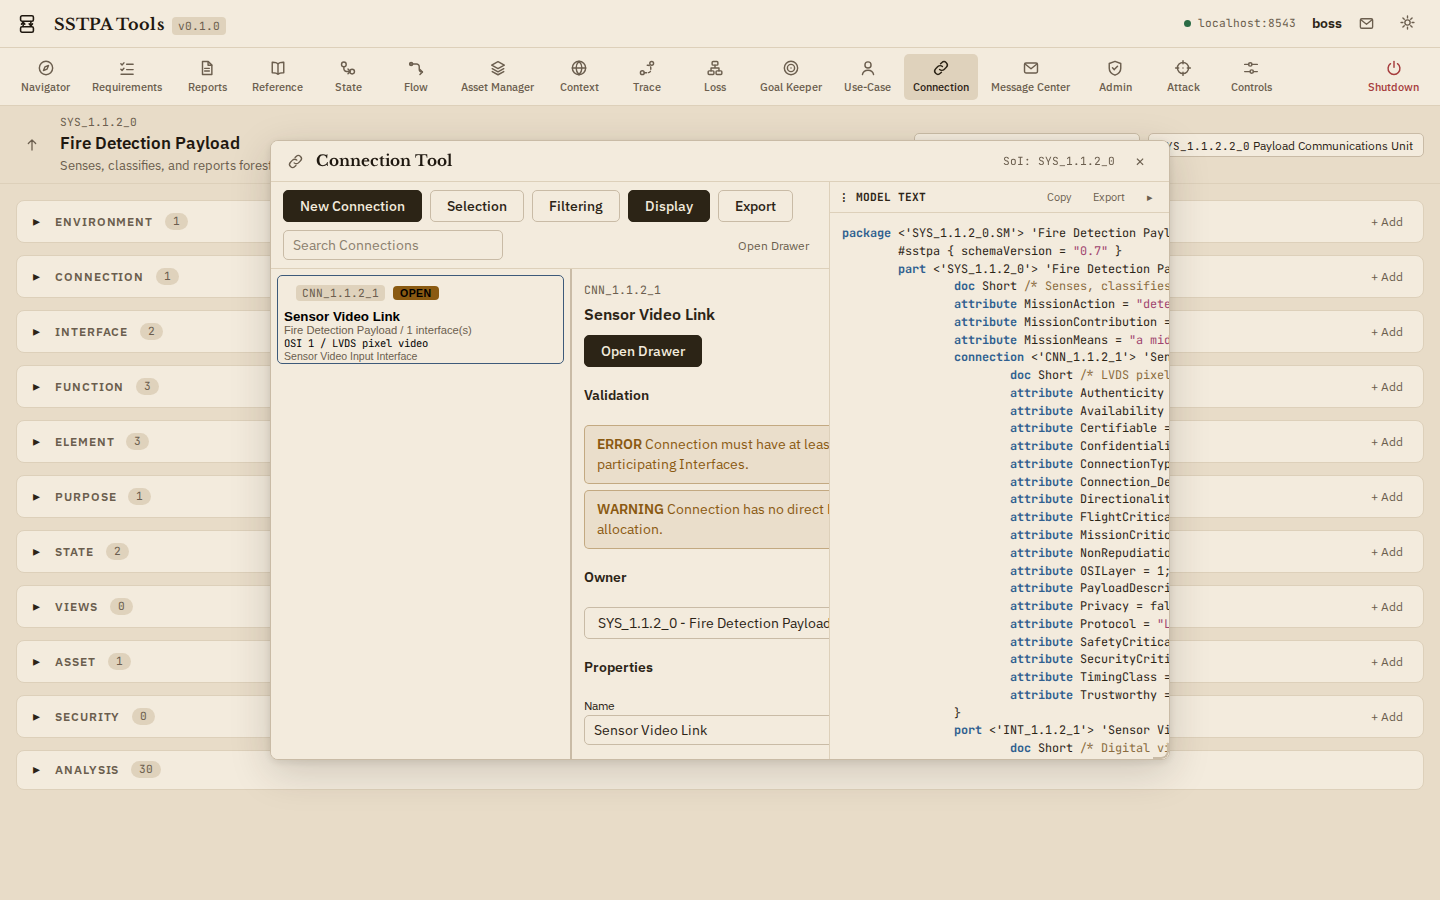Switch to the Selection tab

(x=477, y=206)
